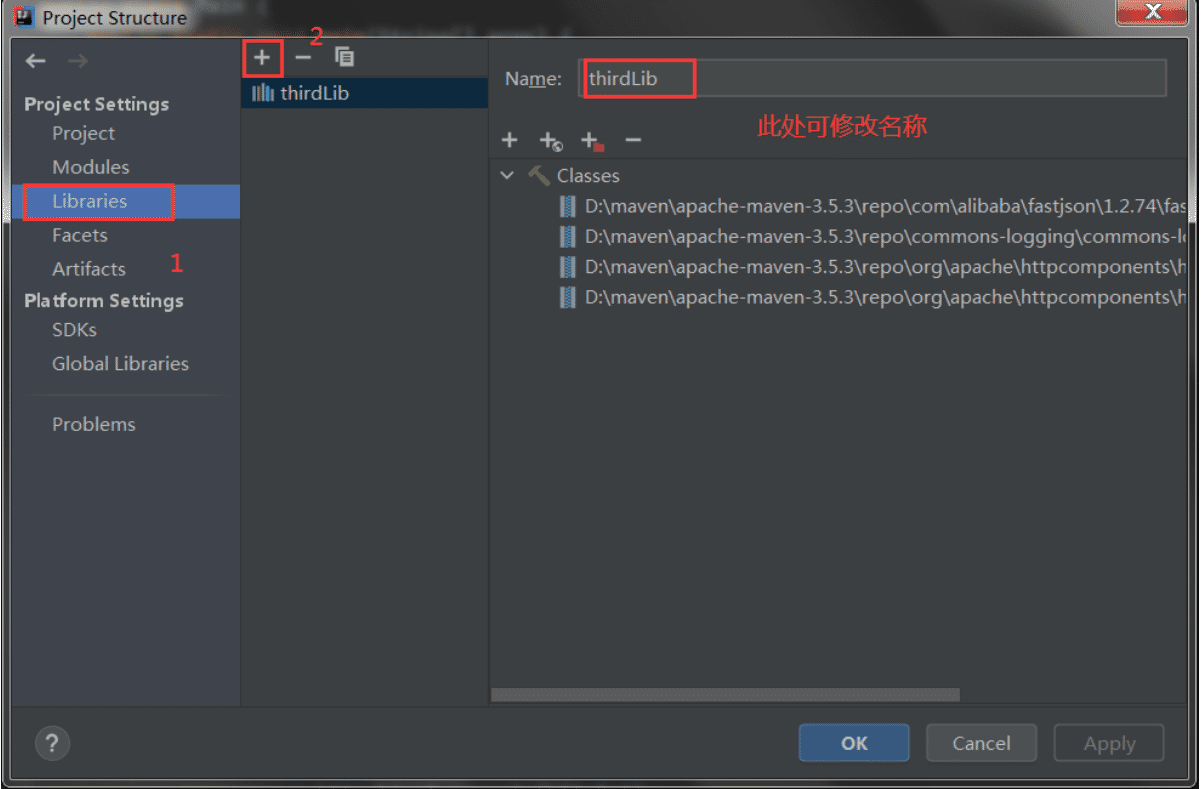Remove selected library with minus icon
The height and width of the screenshot is (789, 1202).
(x=303, y=58)
